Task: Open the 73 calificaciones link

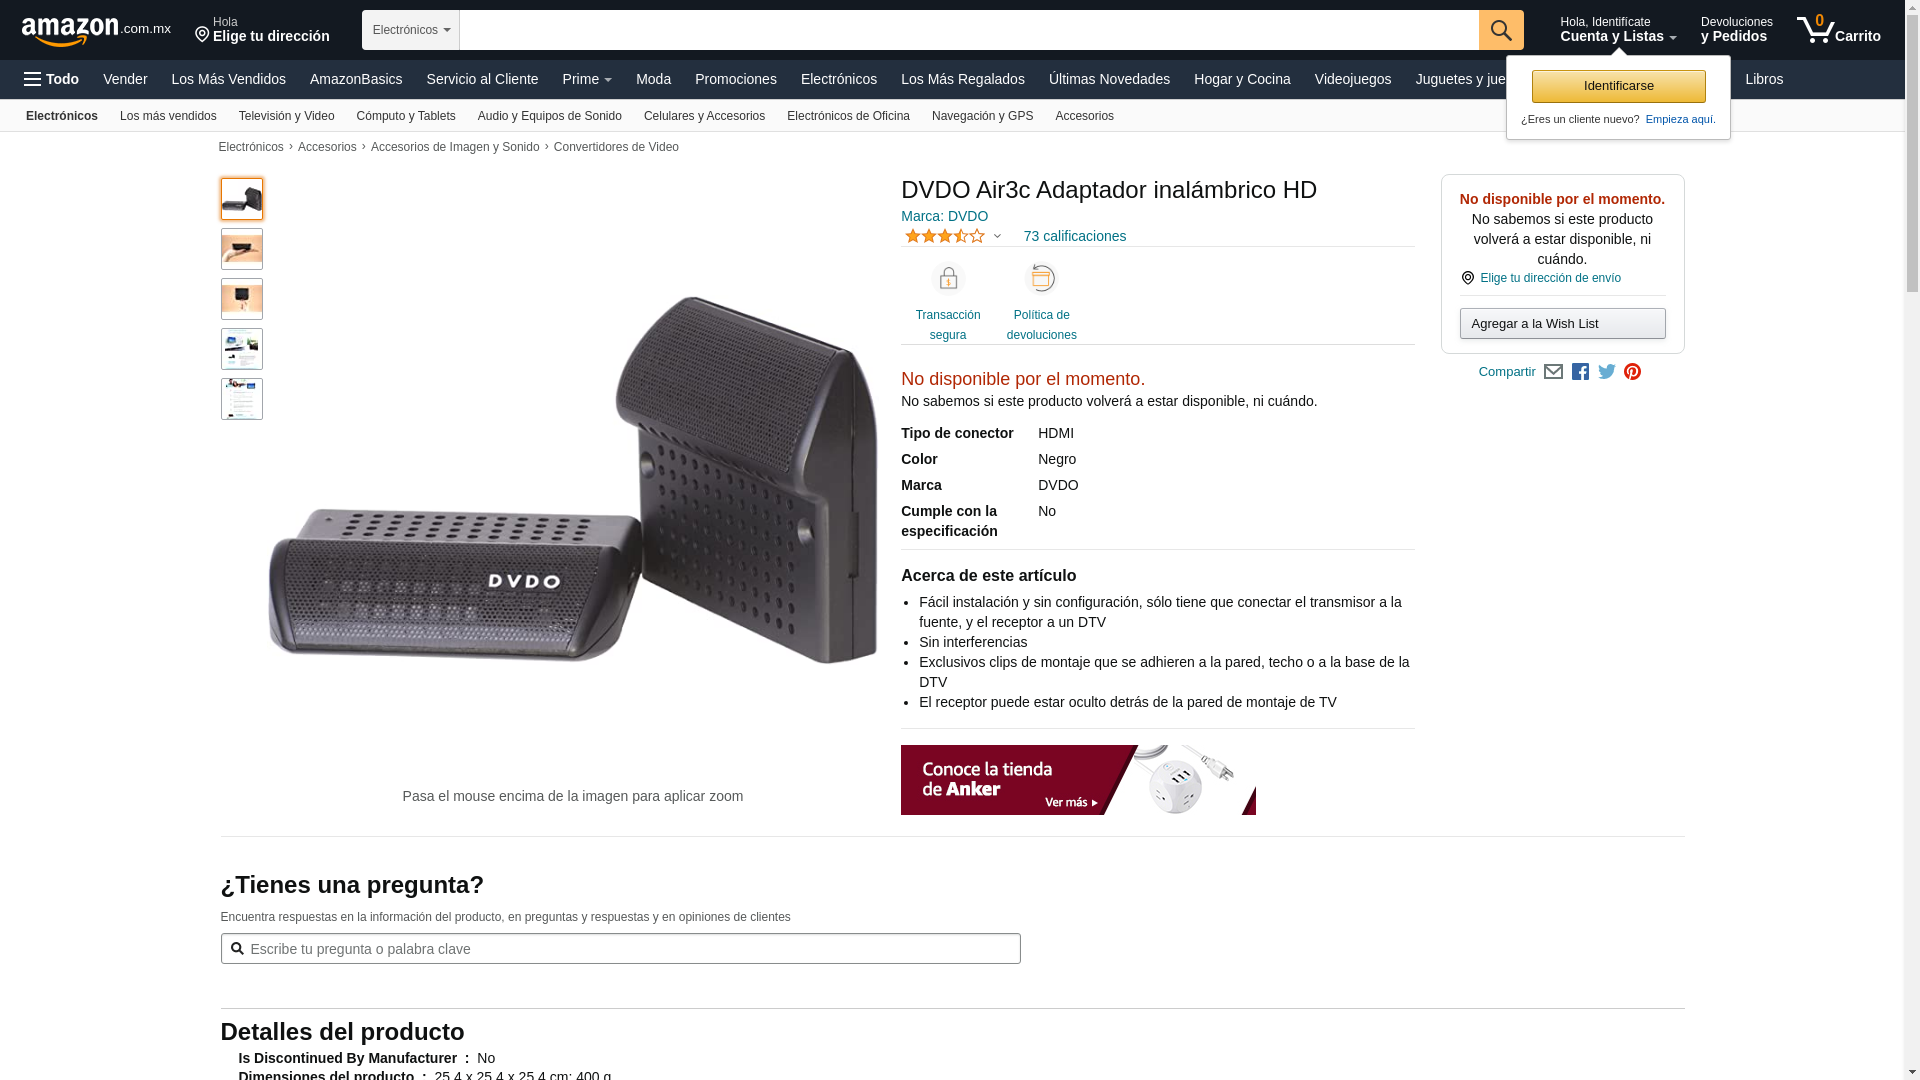Action: [x=1074, y=236]
